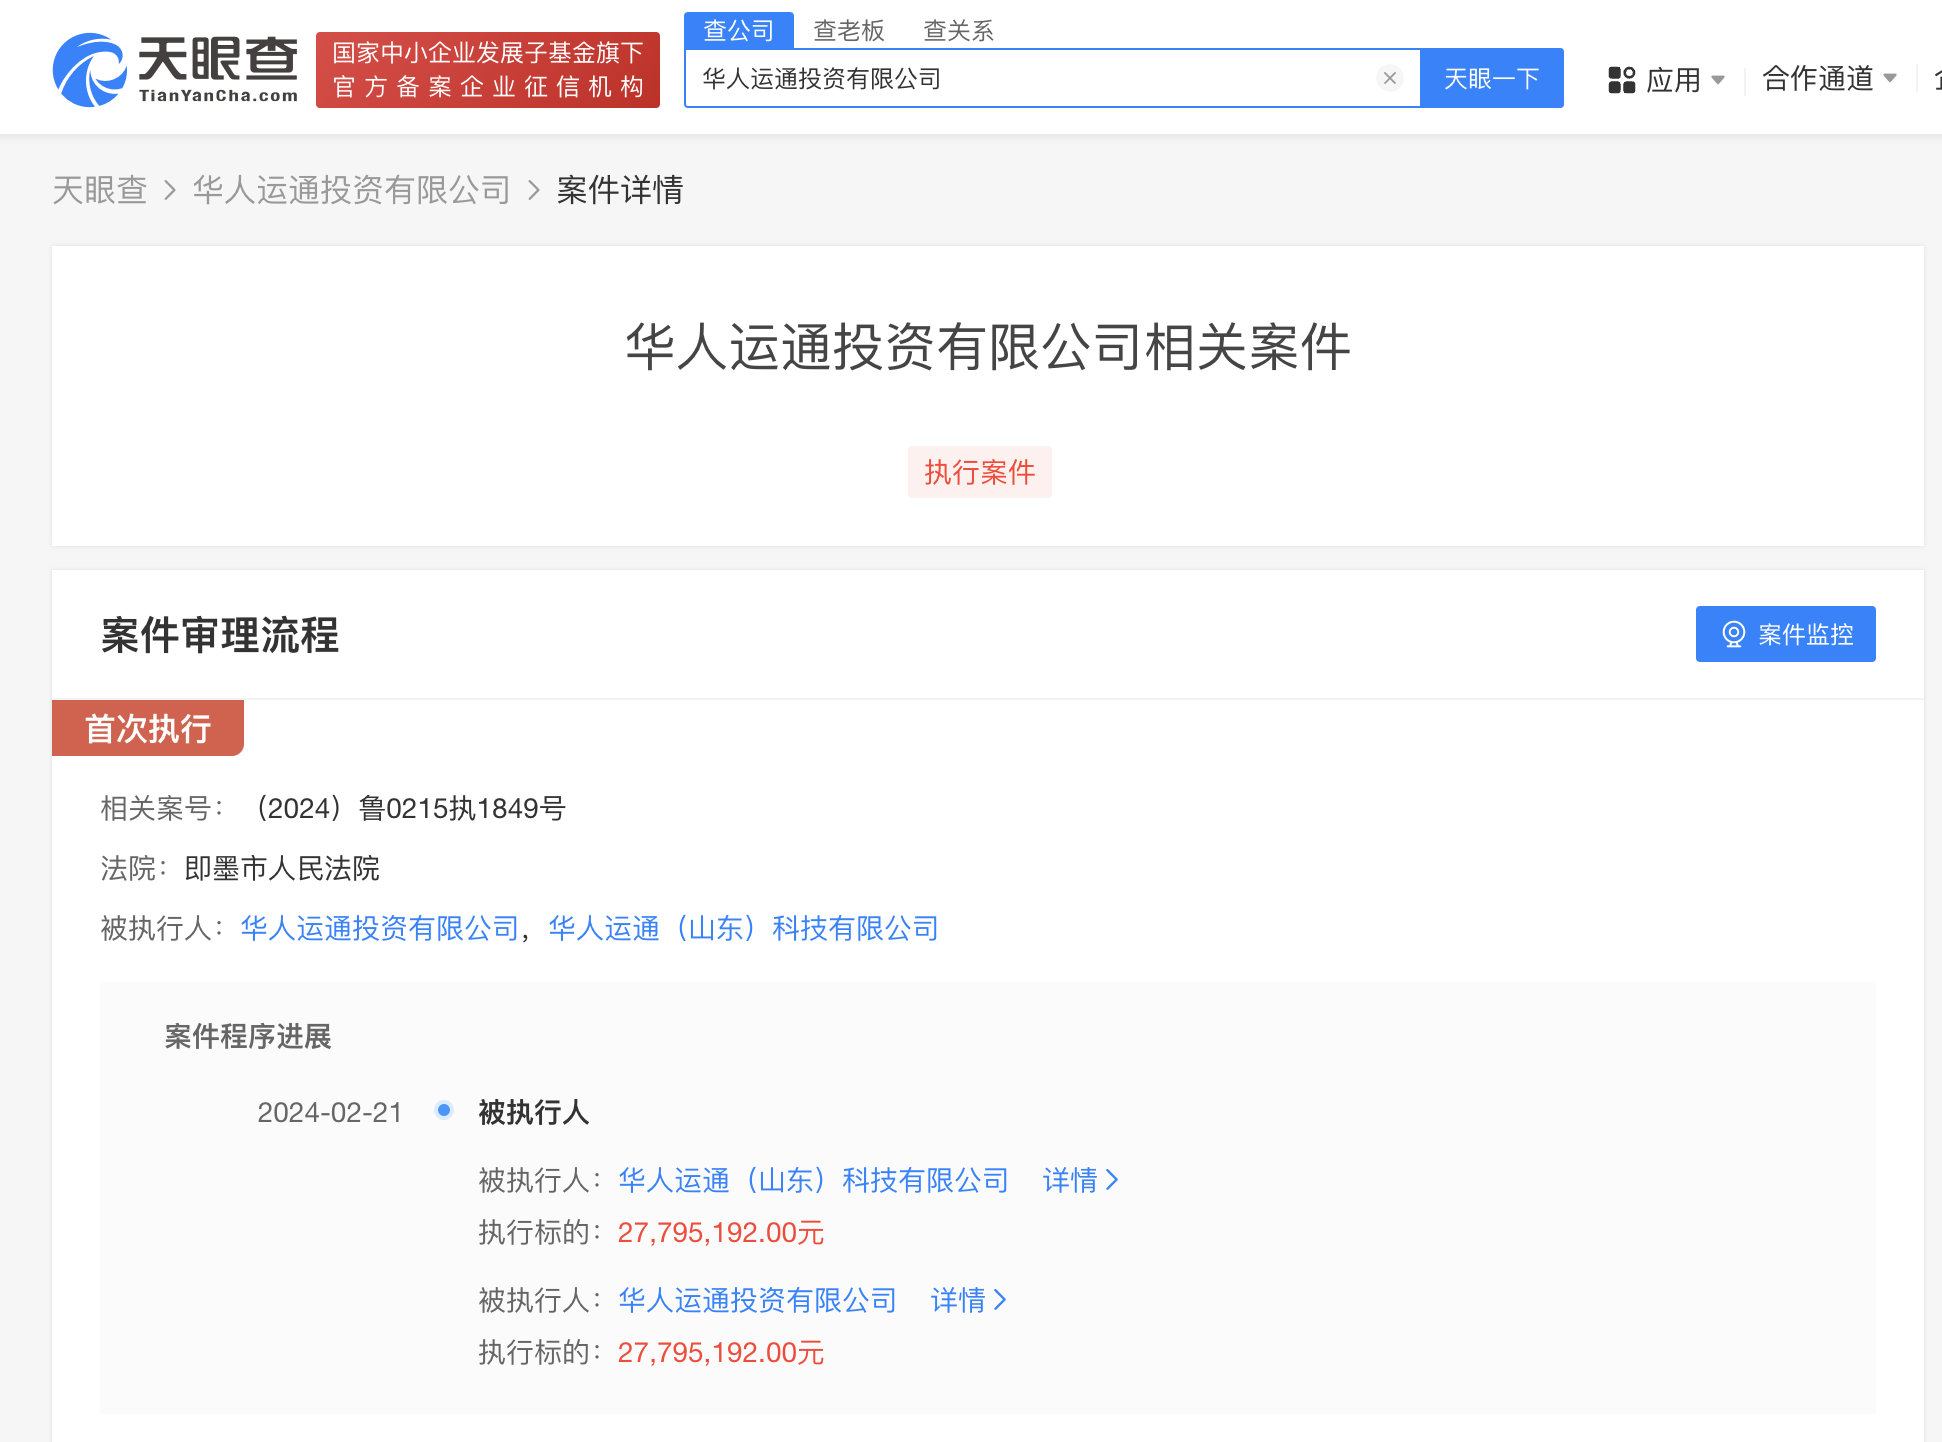Click 天眼查 breadcrumb link
Screen dimensions: 1942x1442
100,190
